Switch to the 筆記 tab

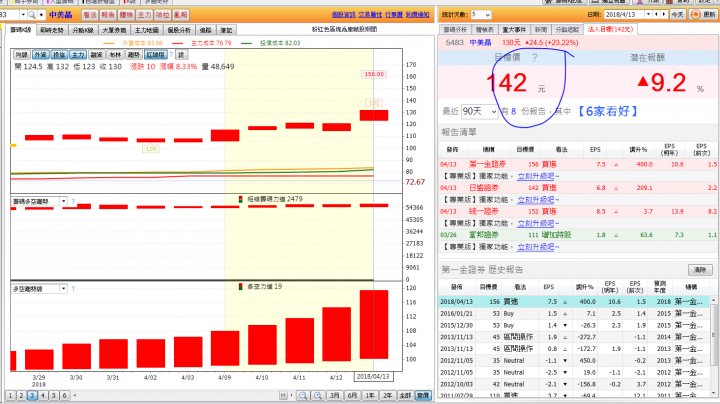tap(226, 30)
